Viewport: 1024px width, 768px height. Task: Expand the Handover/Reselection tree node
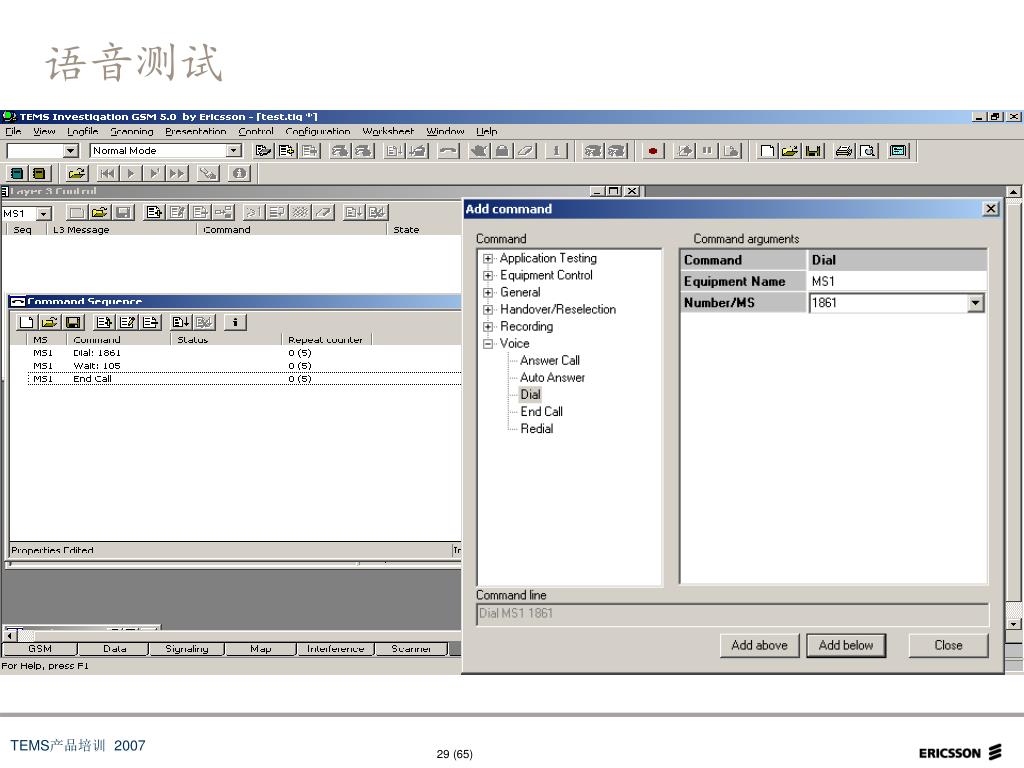click(x=488, y=310)
